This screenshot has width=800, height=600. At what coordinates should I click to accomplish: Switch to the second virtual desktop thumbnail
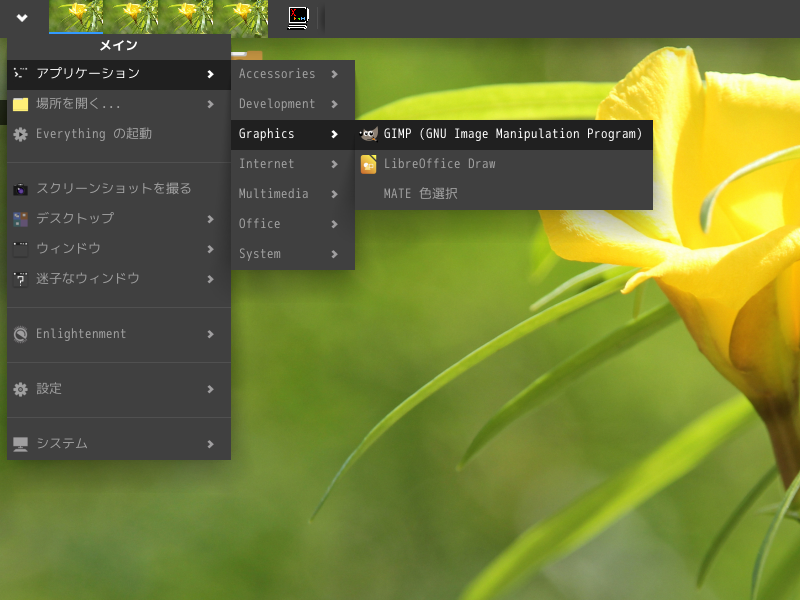coord(131,18)
